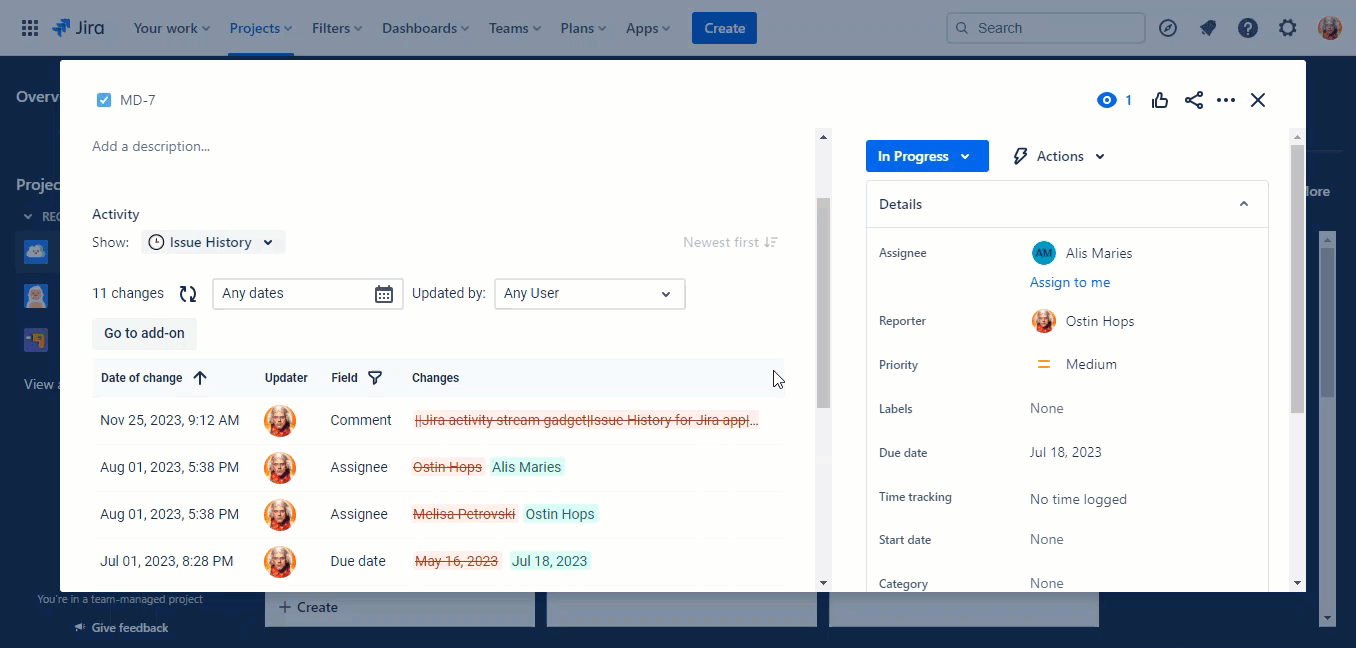Click the Melisa Petrovski struck-through value
Image resolution: width=1356 pixels, height=648 pixels.
tap(464, 514)
